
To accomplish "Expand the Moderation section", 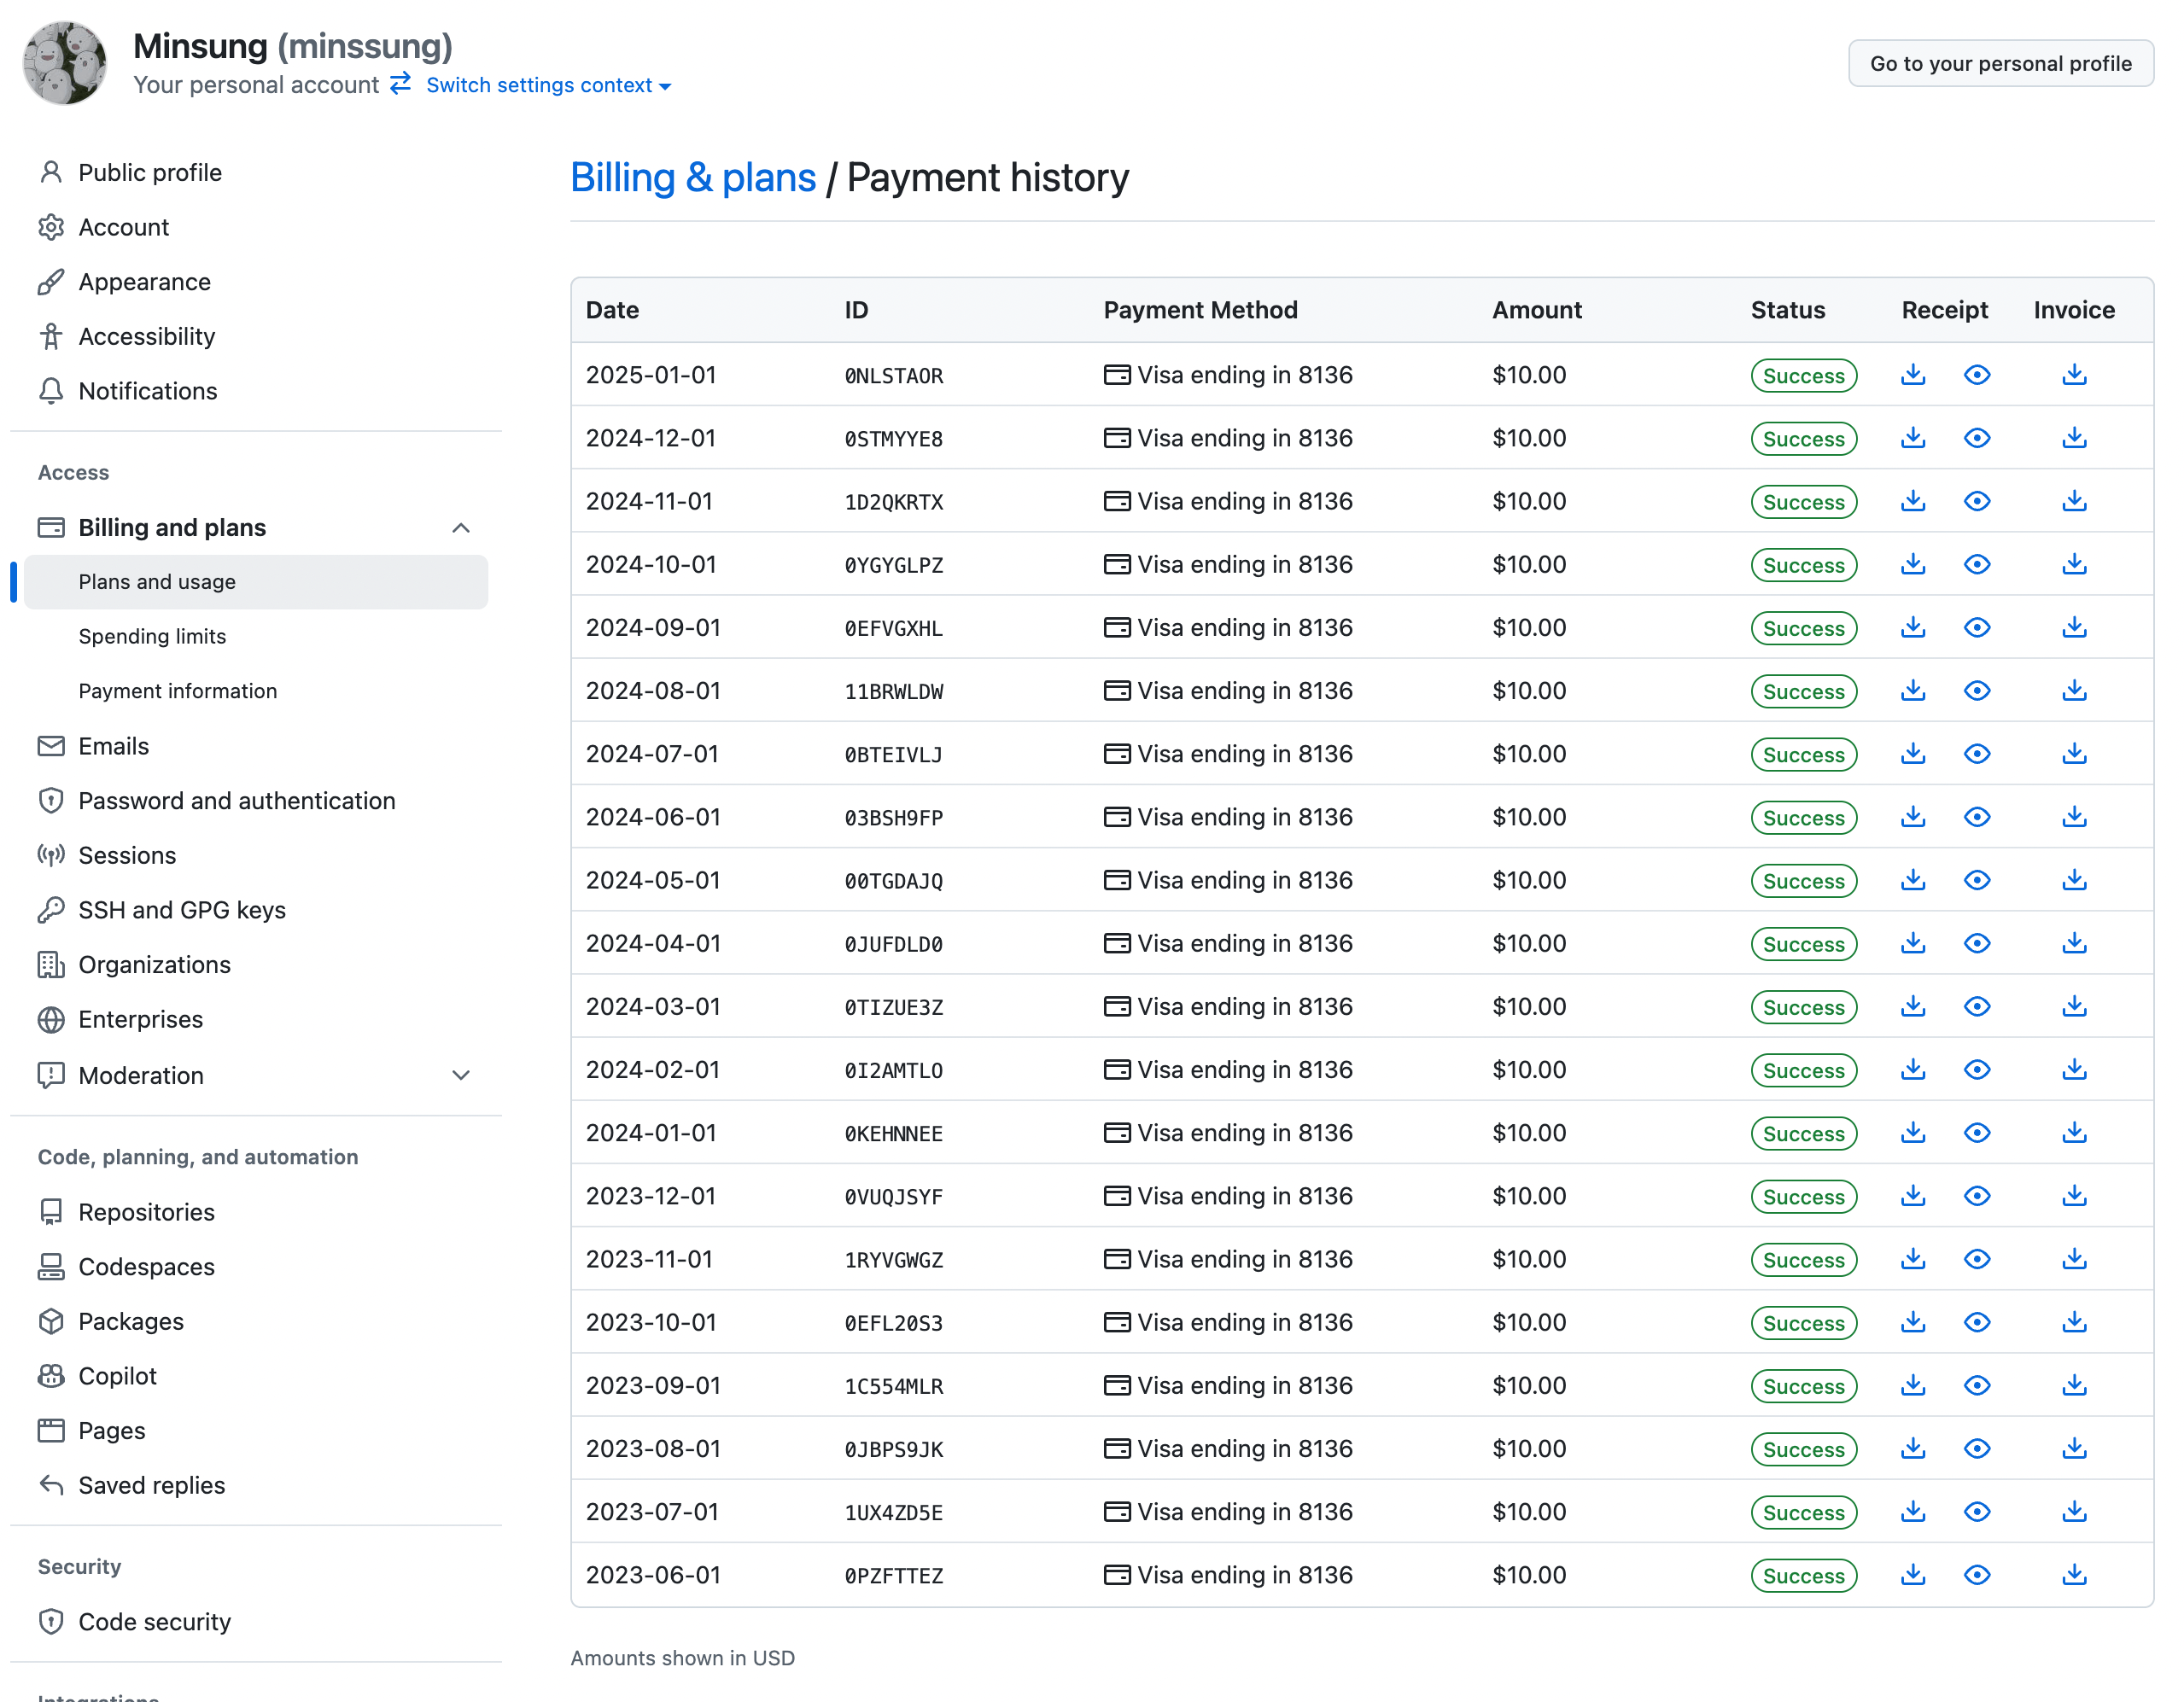I will [x=460, y=1075].
